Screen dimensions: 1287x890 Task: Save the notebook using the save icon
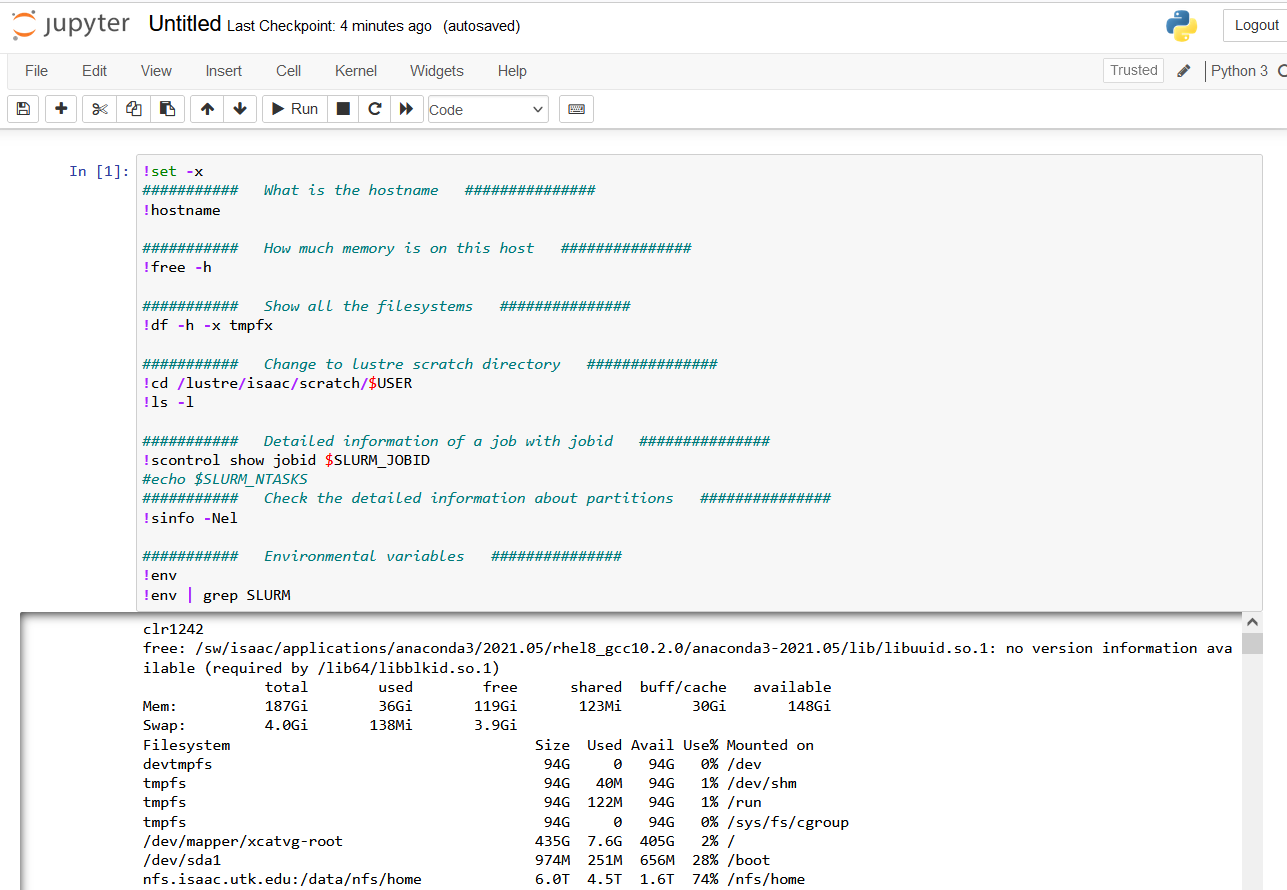[x=22, y=108]
